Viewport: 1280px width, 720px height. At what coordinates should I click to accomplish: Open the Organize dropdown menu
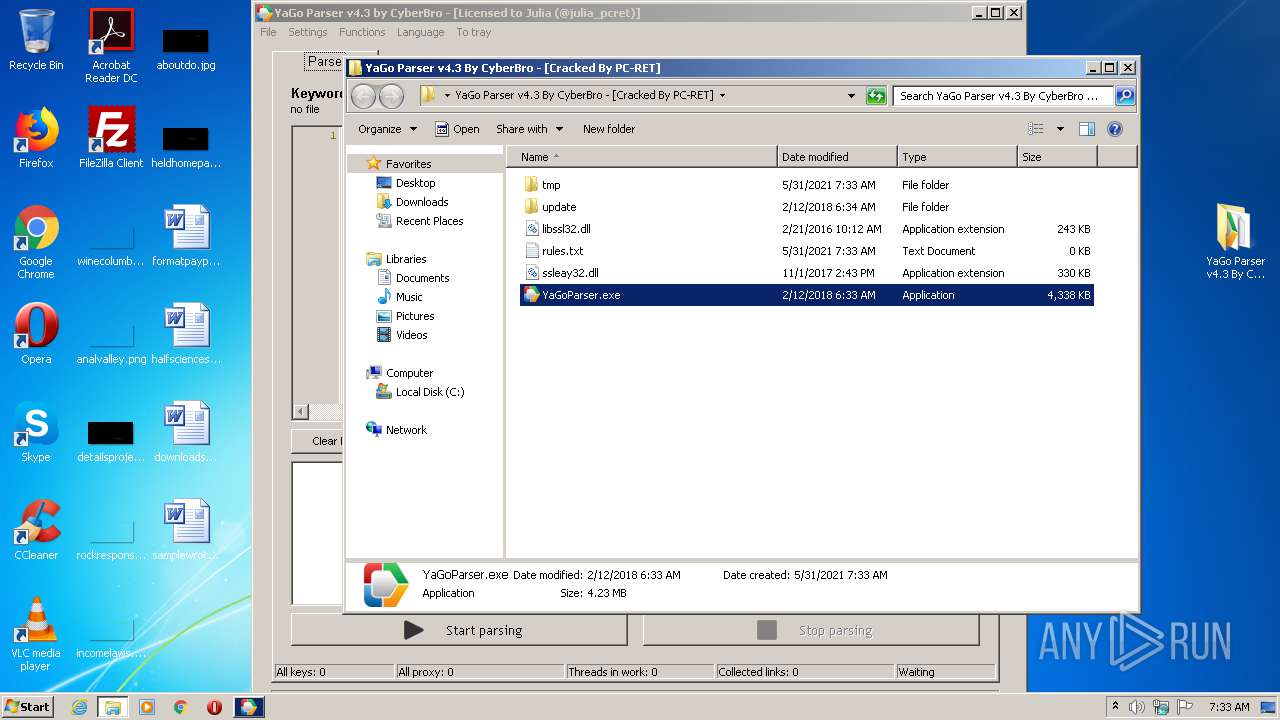click(387, 129)
